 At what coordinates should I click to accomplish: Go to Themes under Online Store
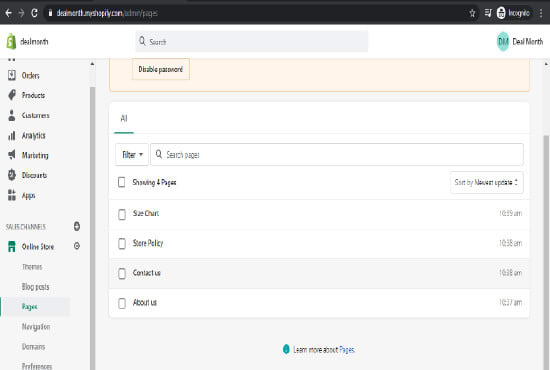[x=32, y=267]
